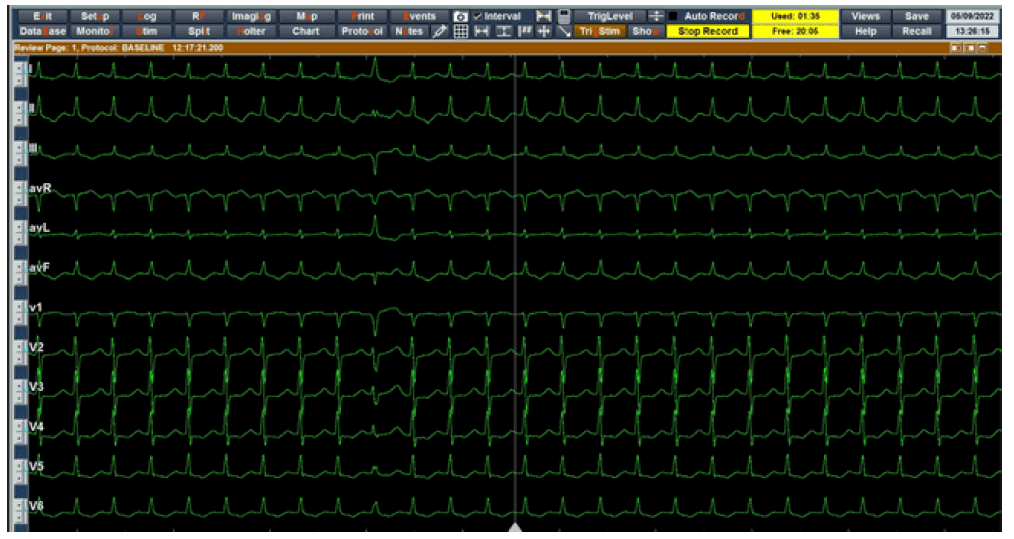Open the Events menu

click(419, 16)
